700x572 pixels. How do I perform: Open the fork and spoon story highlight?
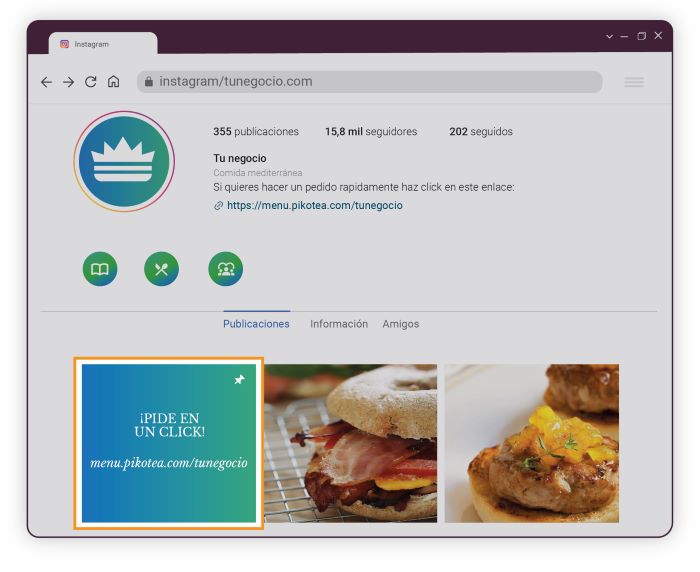click(x=162, y=269)
